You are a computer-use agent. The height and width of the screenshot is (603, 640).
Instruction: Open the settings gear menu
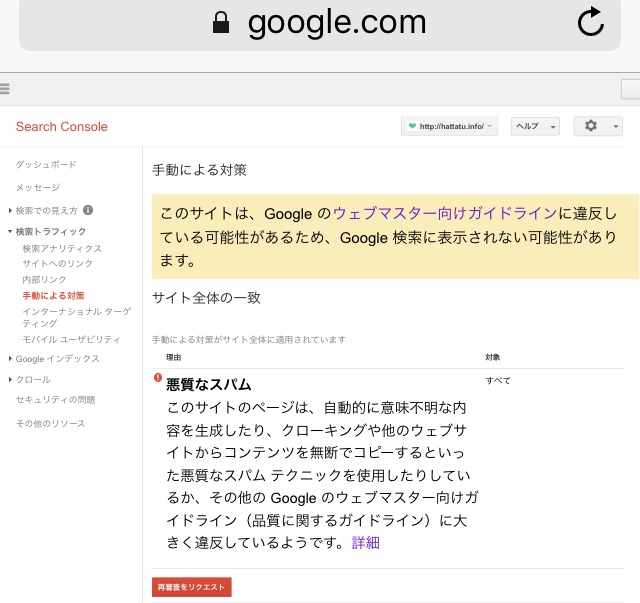[x=591, y=126]
